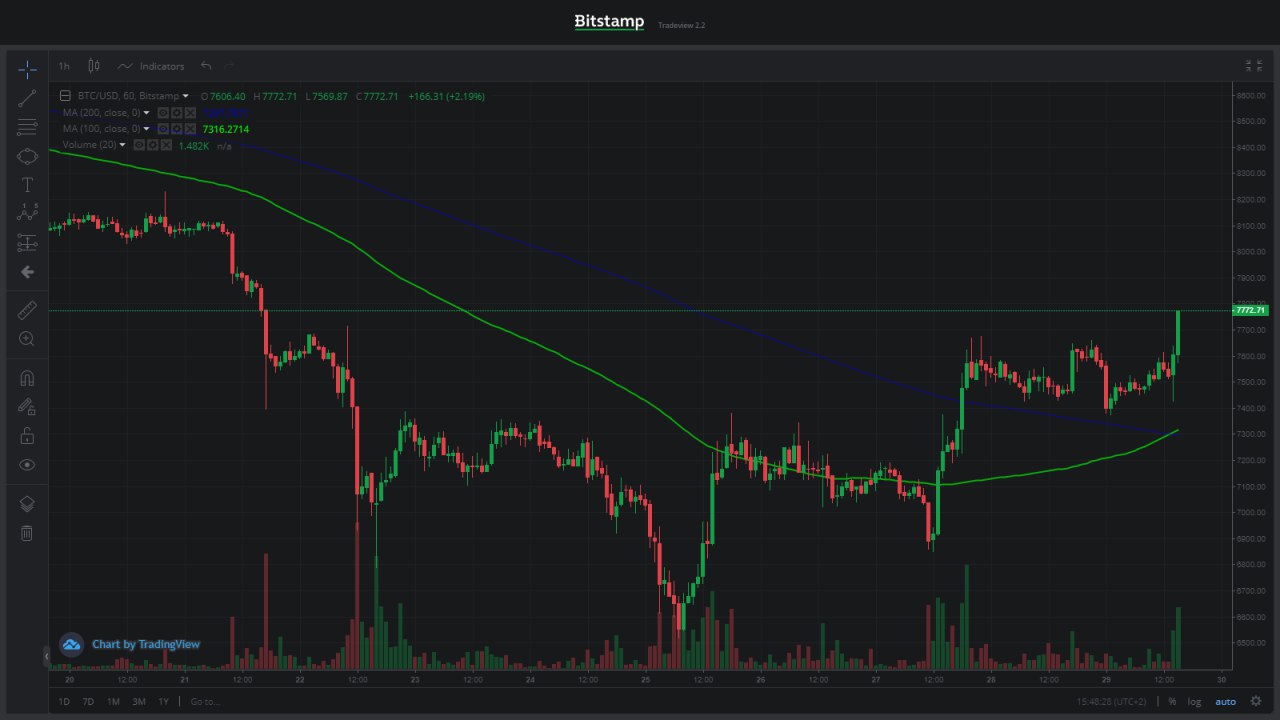Collapse the legend next to BTC/USD
The height and width of the screenshot is (720, 1280).
coord(66,96)
